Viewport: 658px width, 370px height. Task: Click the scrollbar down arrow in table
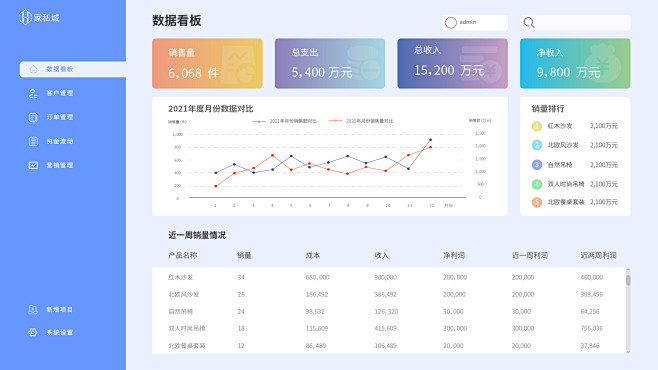pos(628,352)
